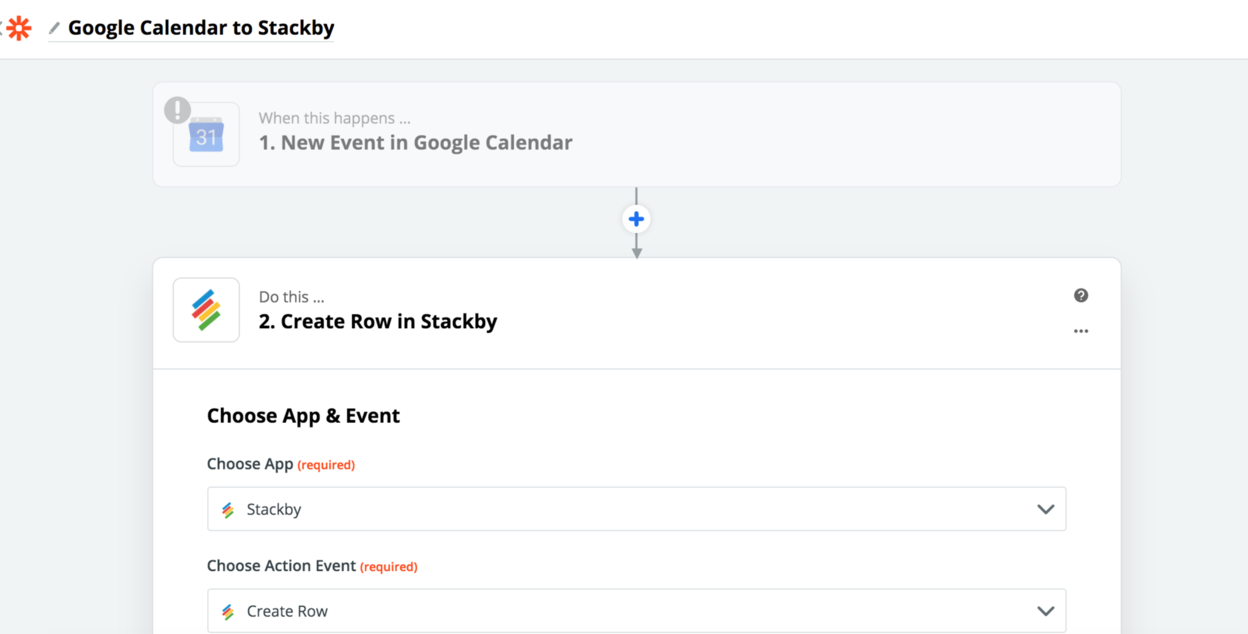Click small Stackby icon in Choose App field
Screen dimensions: 1248x634
228,510
